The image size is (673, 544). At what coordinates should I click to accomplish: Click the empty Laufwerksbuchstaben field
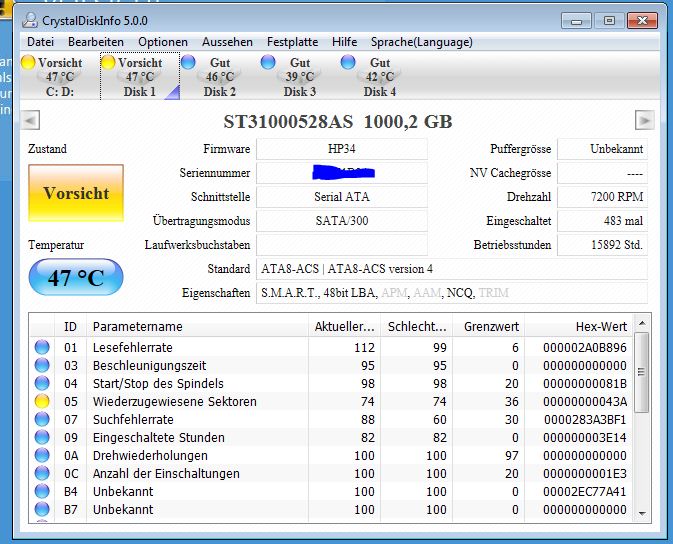tap(342, 245)
